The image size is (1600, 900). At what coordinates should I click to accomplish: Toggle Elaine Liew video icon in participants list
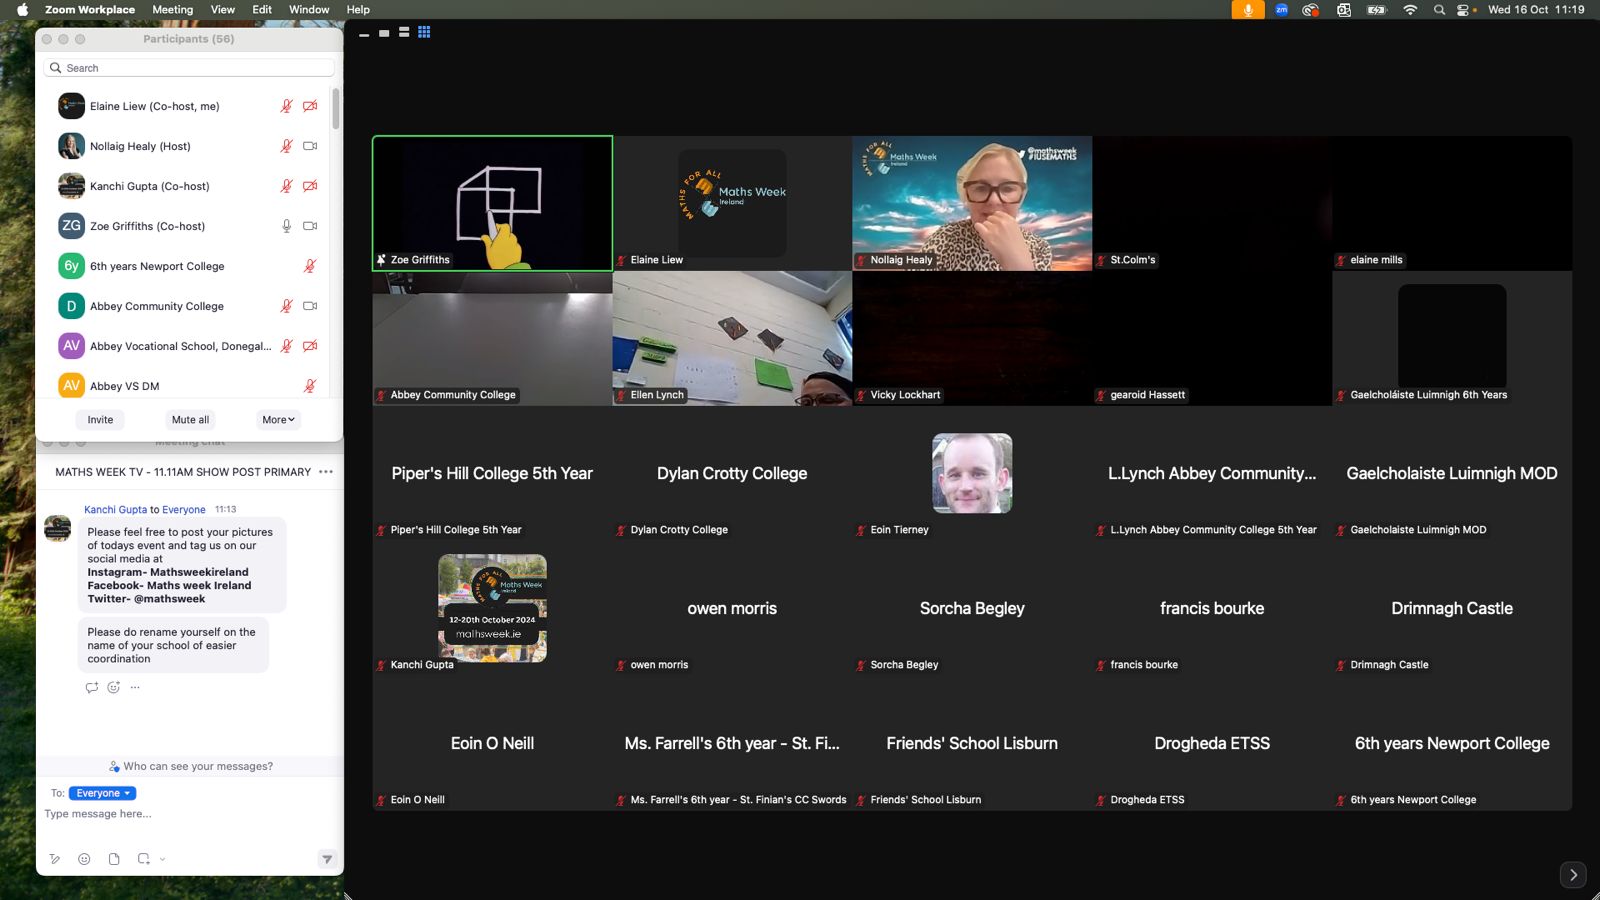(310, 106)
